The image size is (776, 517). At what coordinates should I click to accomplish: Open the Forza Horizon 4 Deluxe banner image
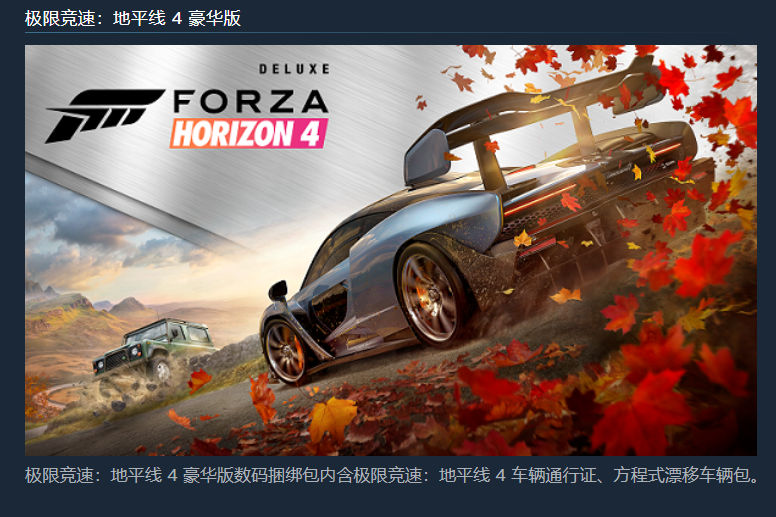[x=390, y=250]
